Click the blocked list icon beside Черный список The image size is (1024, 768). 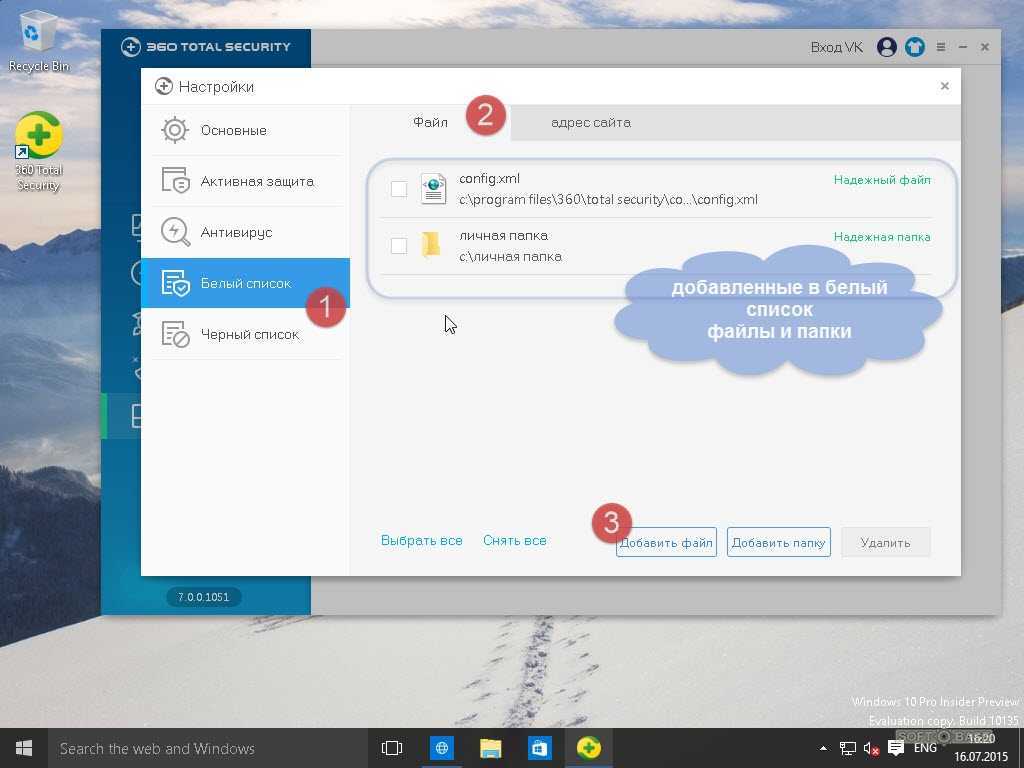tap(175, 334)
